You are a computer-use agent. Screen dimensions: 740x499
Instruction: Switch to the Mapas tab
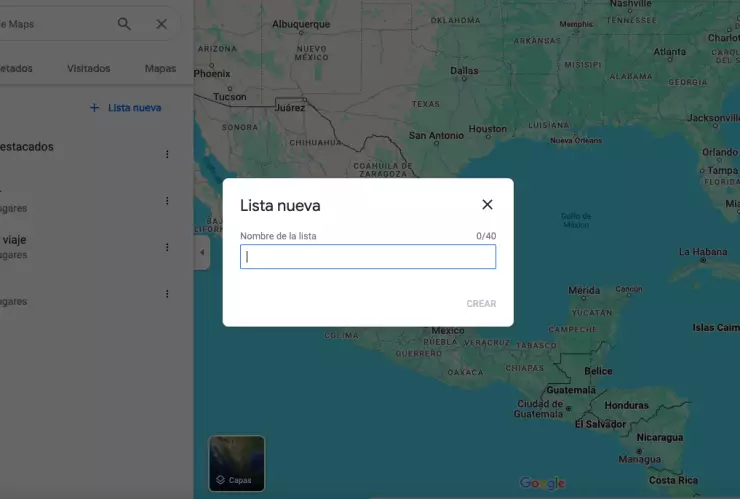pyautogui.click(x=160, y=68)
